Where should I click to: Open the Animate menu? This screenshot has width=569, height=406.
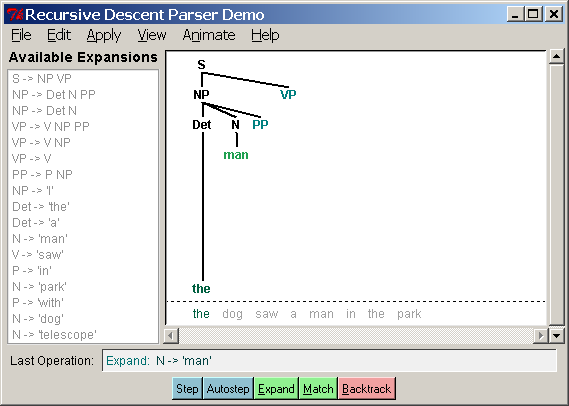click(x=209, y=35)
